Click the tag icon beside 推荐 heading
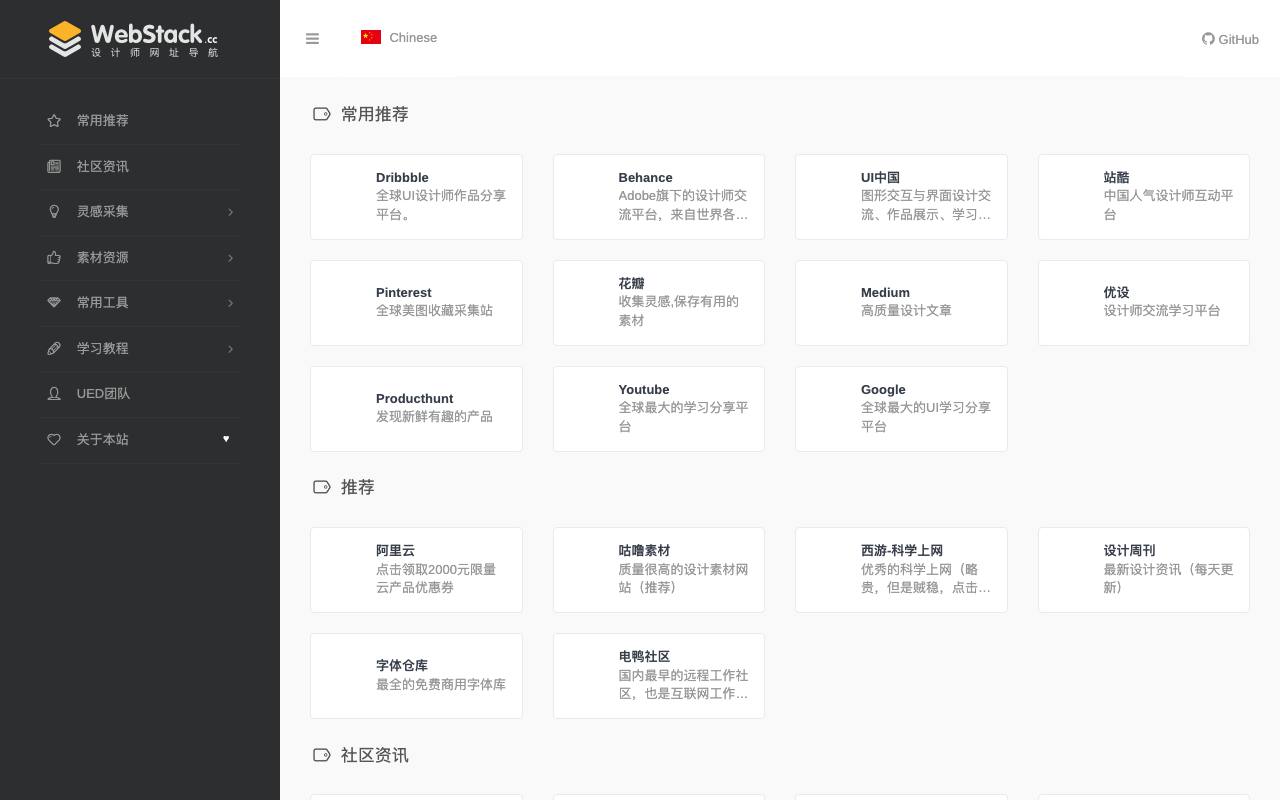Screen dimensions: 1280x800 (321, 487)
